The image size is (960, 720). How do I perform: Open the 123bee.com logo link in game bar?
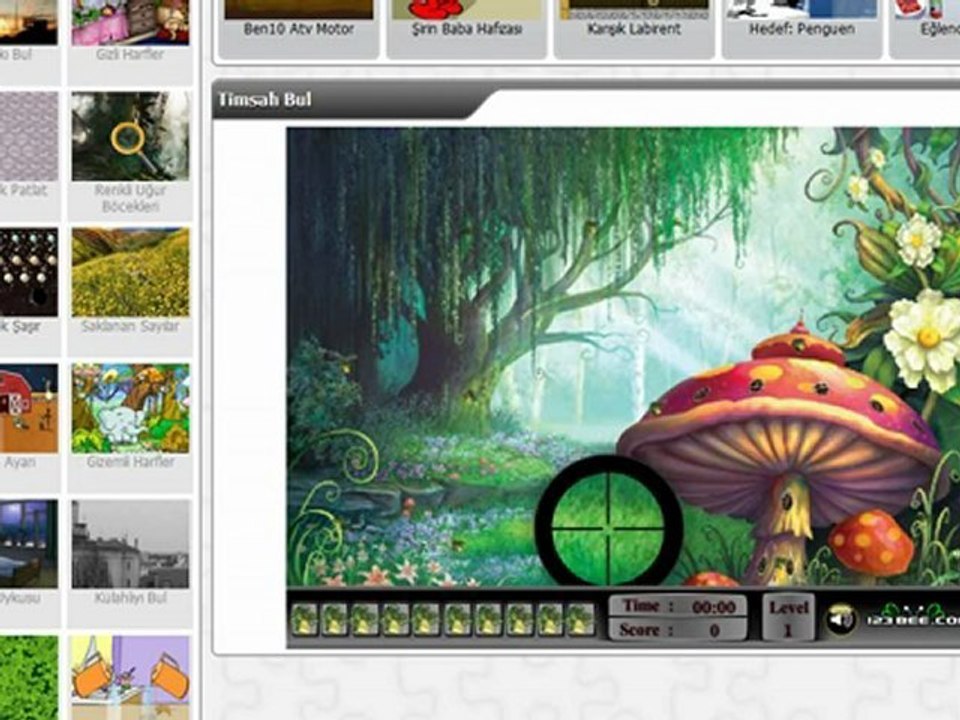click(x=912, y=617)
